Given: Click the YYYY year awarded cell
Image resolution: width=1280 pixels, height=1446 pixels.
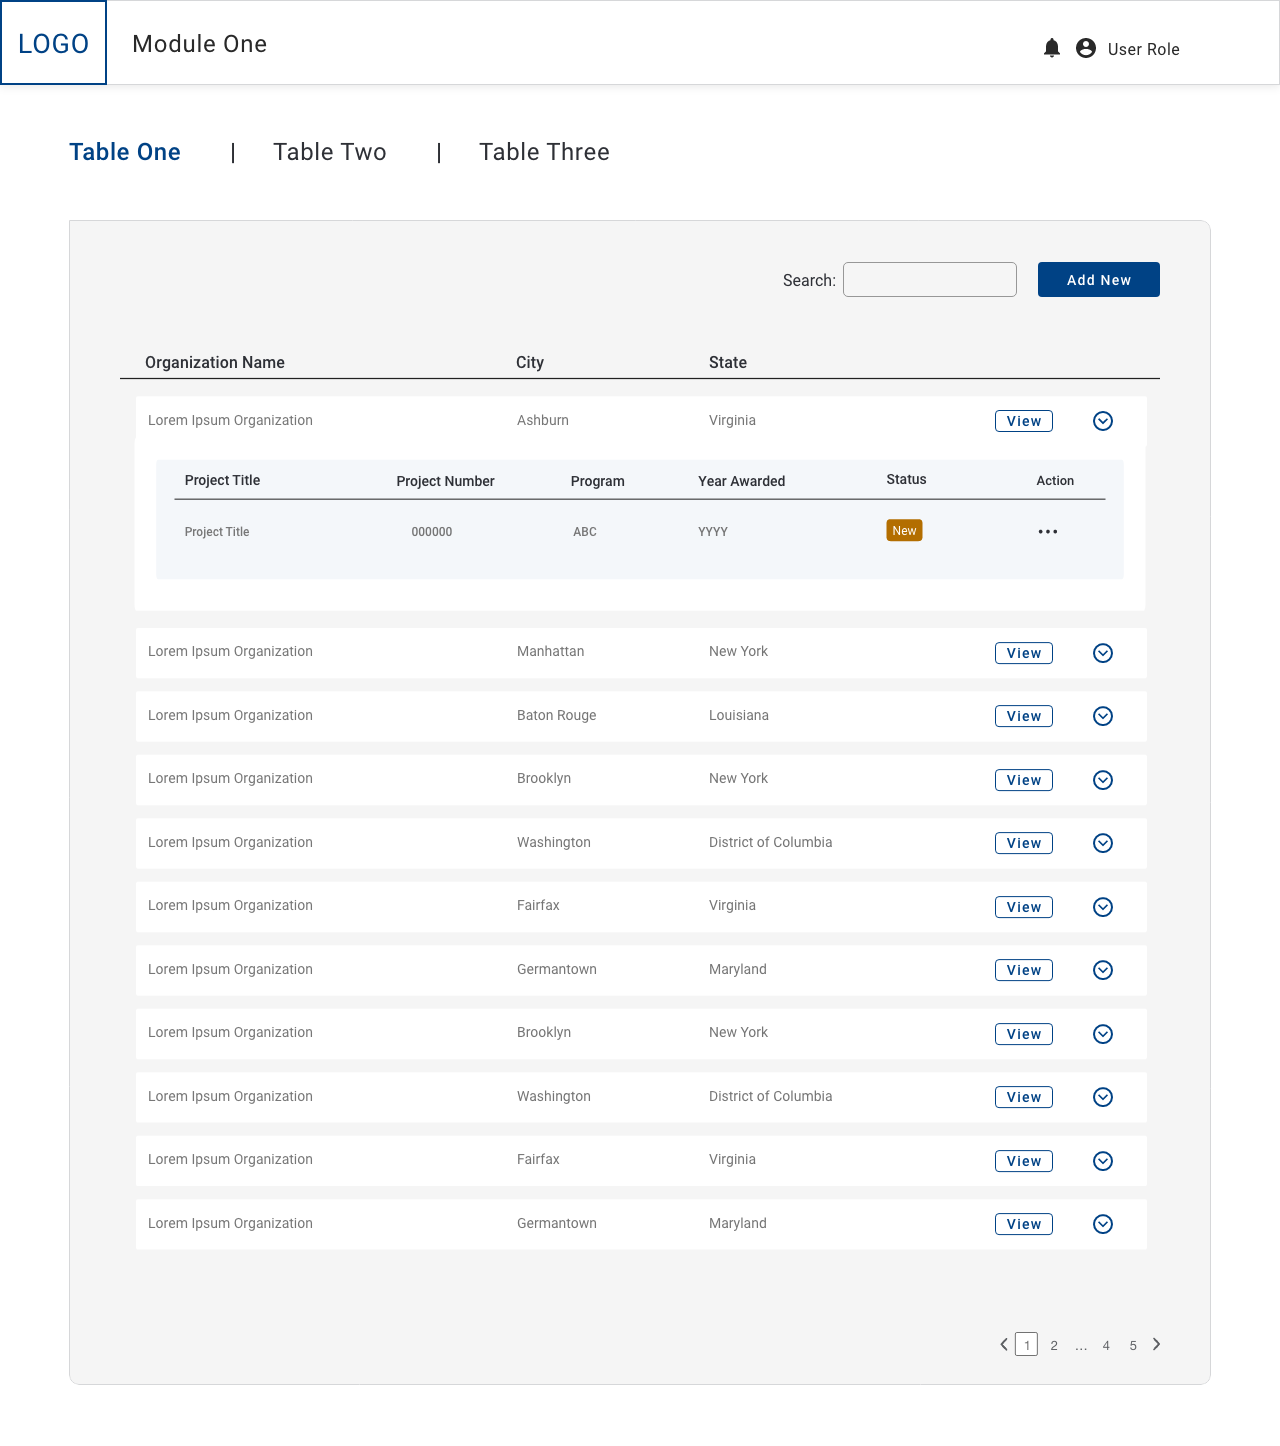Looking at the screenshot, I should [x=713, y=532].
